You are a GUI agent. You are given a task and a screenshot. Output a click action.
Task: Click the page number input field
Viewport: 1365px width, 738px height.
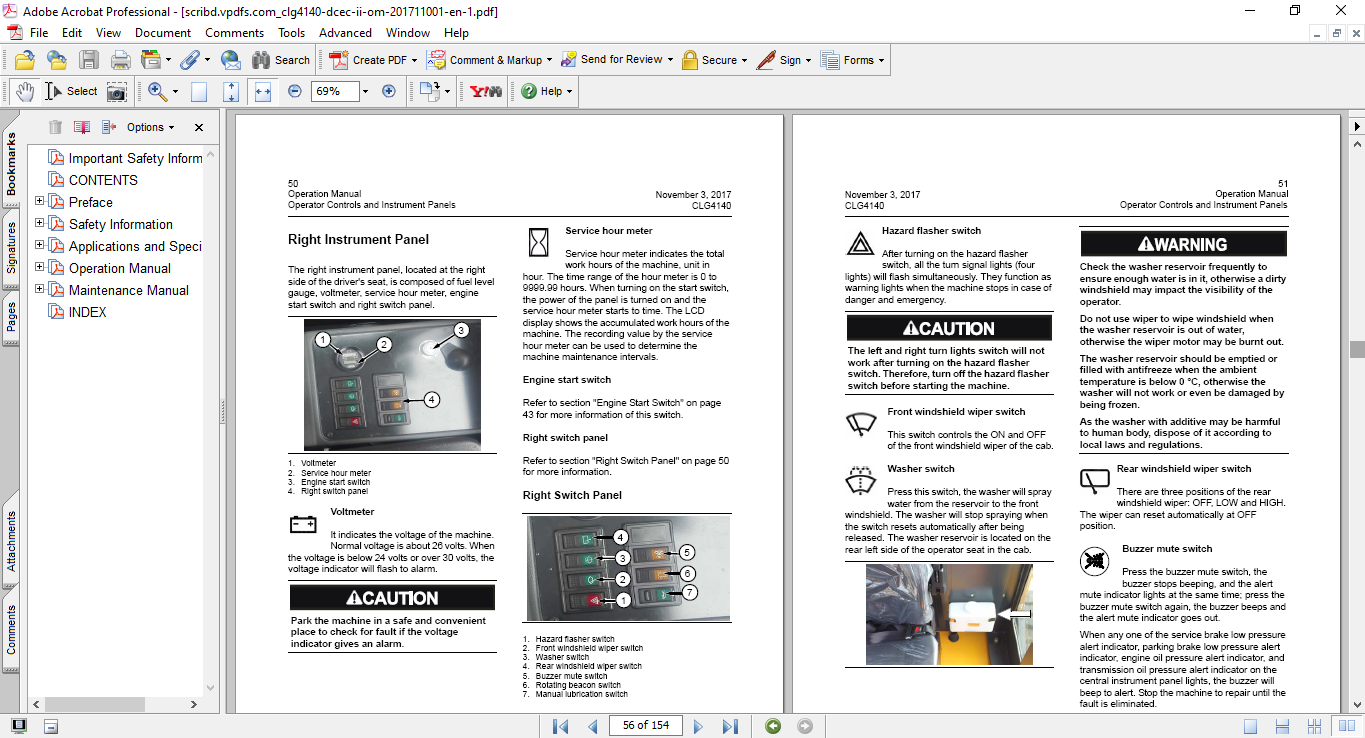[645, 726]
